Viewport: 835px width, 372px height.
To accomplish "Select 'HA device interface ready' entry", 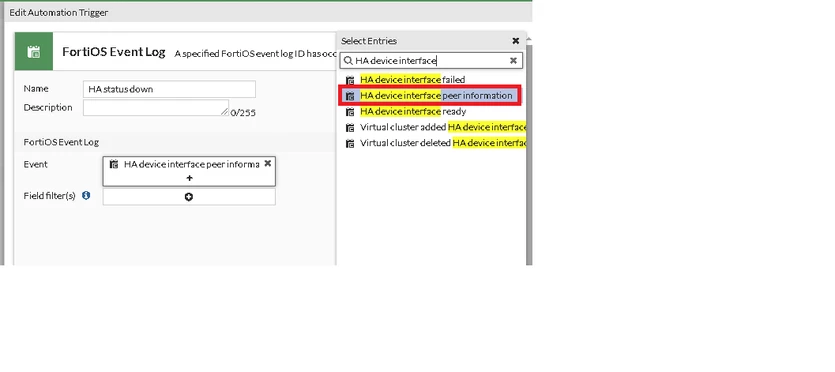I will coord(431,112).
